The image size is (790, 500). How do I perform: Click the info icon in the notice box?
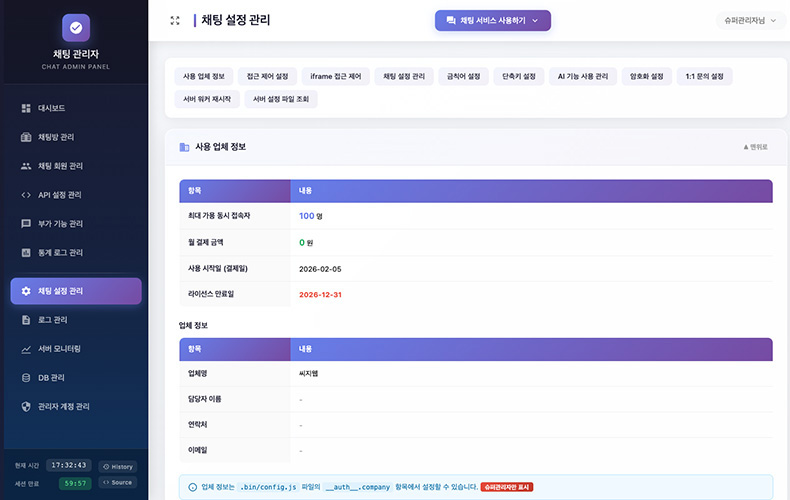click(192, 487)
